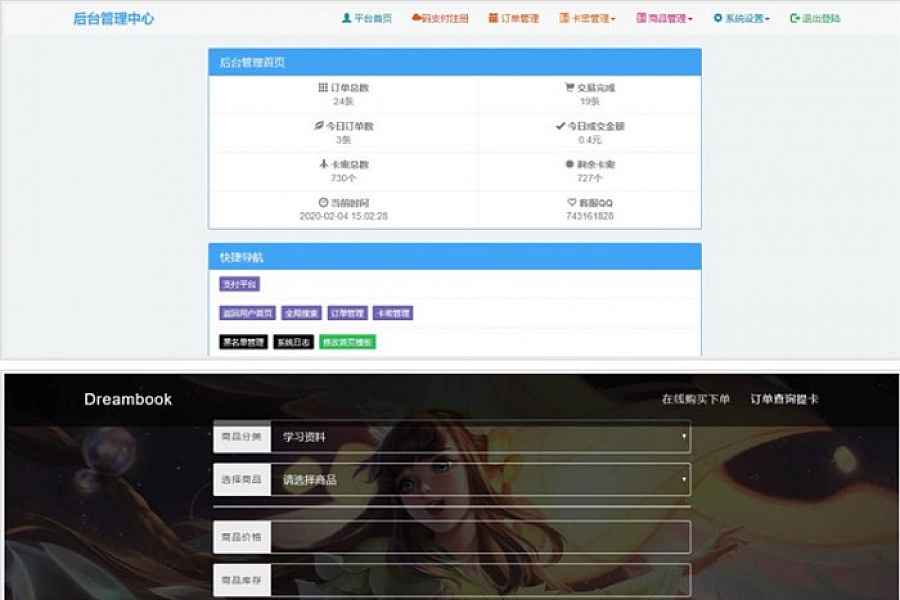The width and height of the screenshot is (900, 600).
Task: Click the 商品库存 input field
Action: coord(481,580)
